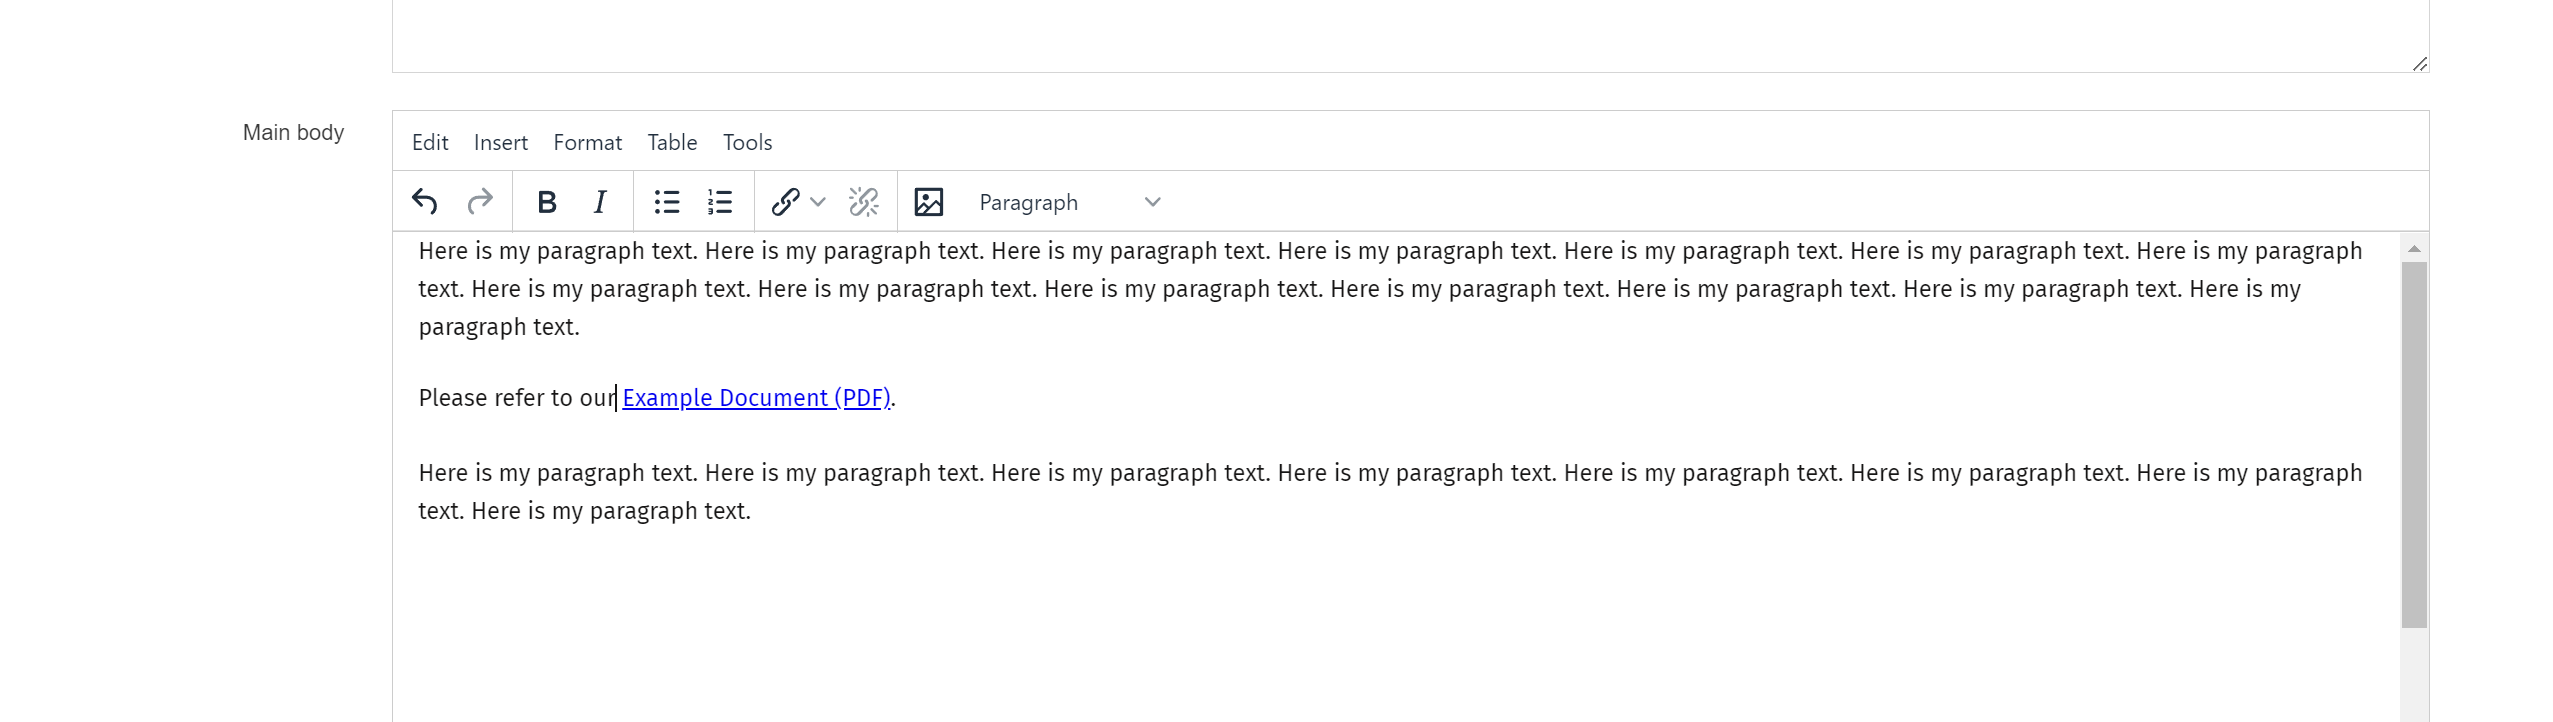Click the Undo arrow icon

point(425,202)
